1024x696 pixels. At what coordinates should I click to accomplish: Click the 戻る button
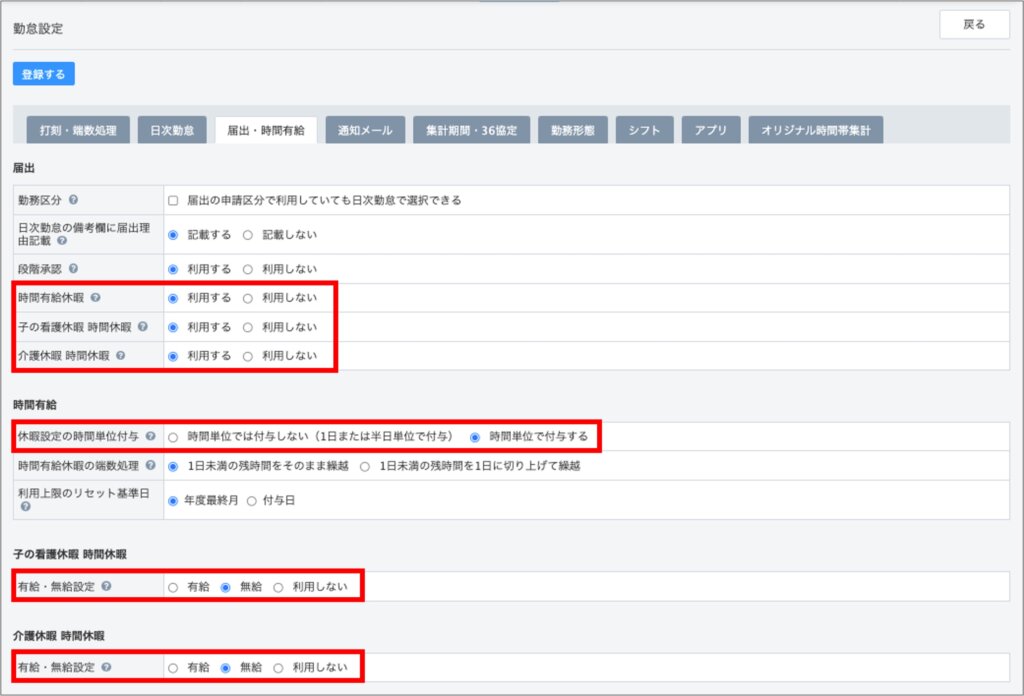[x=974, y=25]
